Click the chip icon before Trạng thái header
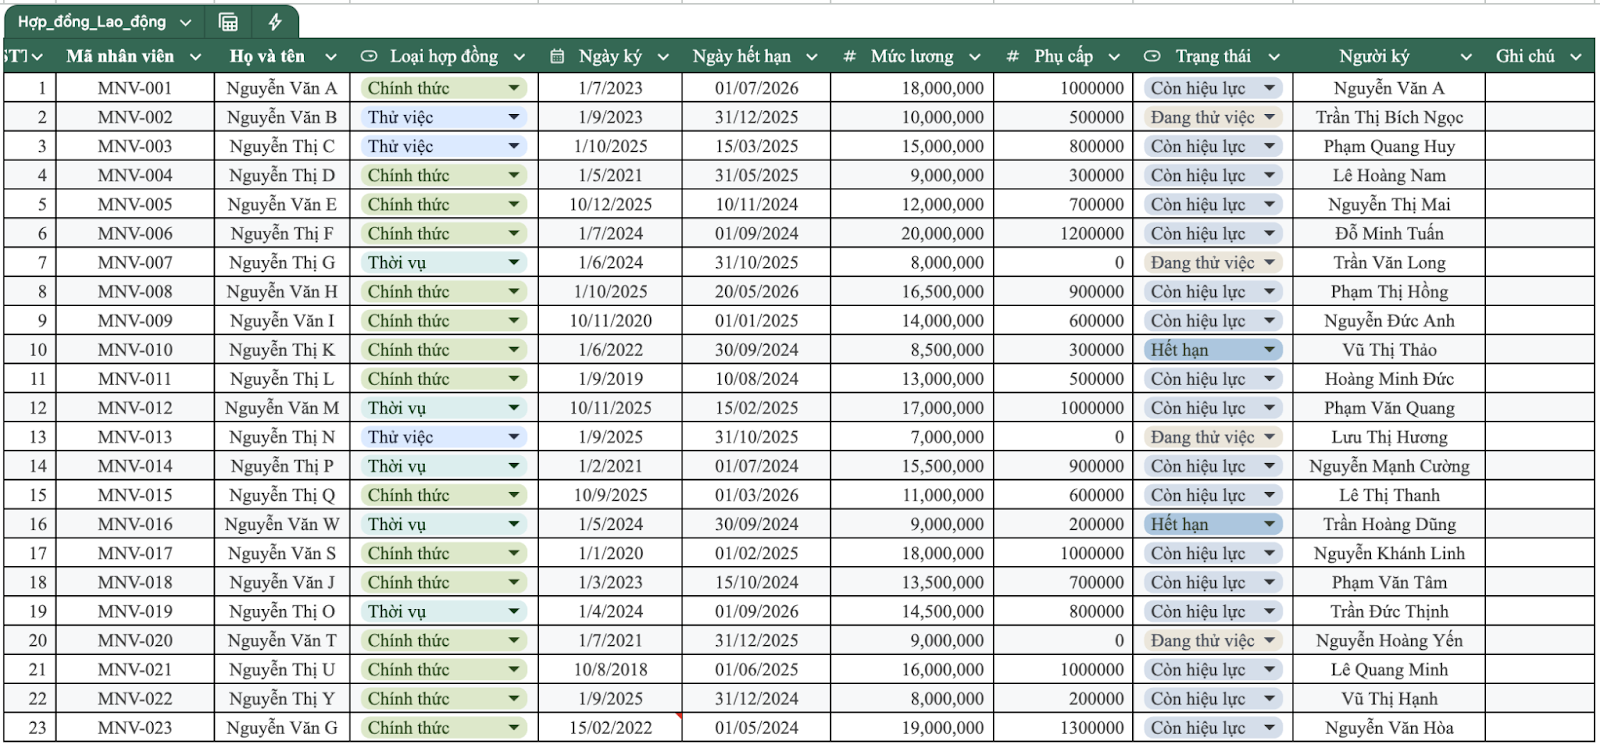 [1152, 57]
